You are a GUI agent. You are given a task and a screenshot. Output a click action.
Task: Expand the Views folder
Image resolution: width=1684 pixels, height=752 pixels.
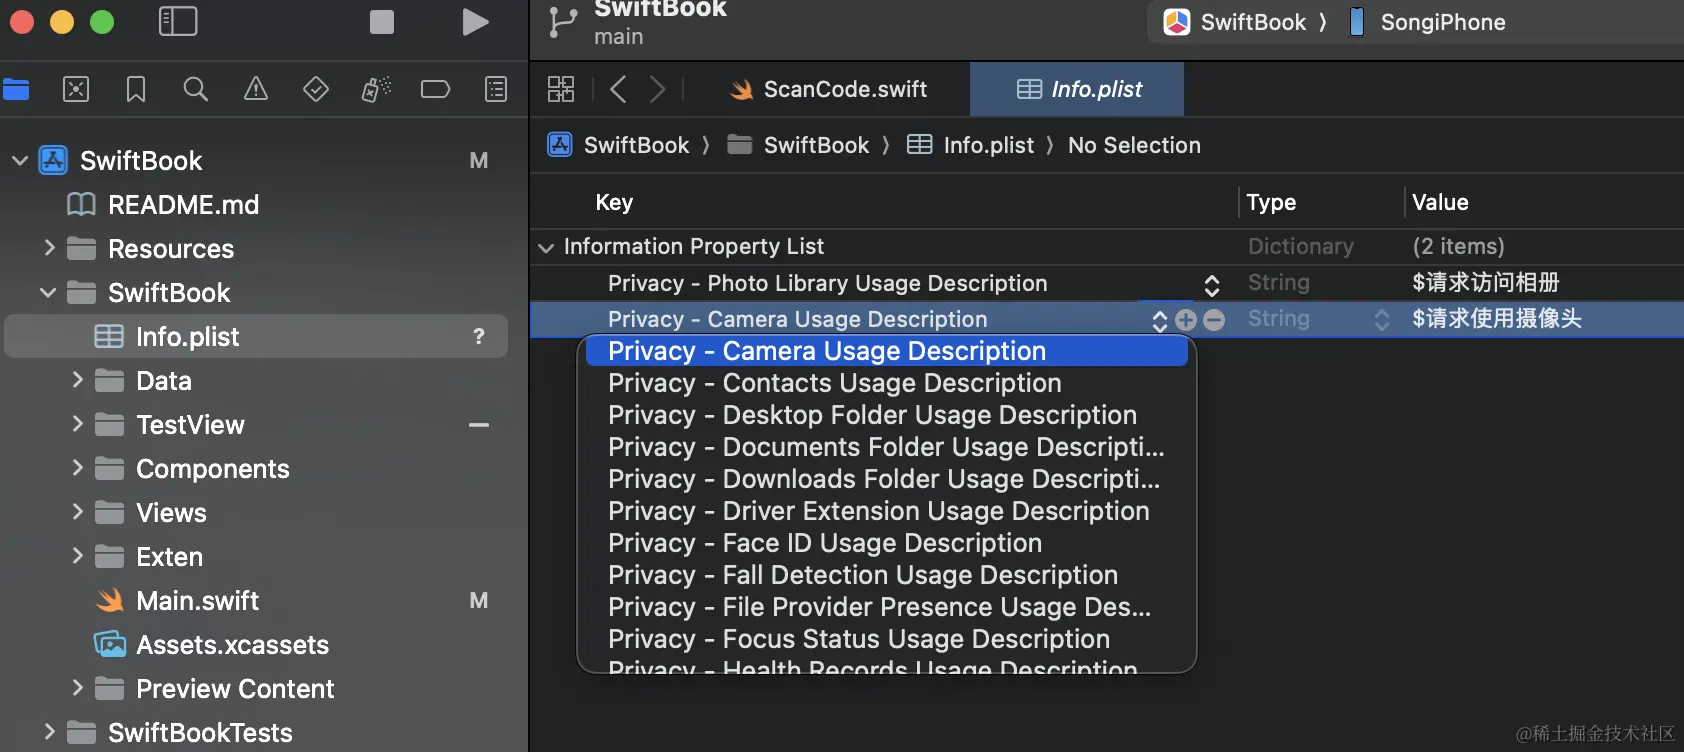point(77,512)
